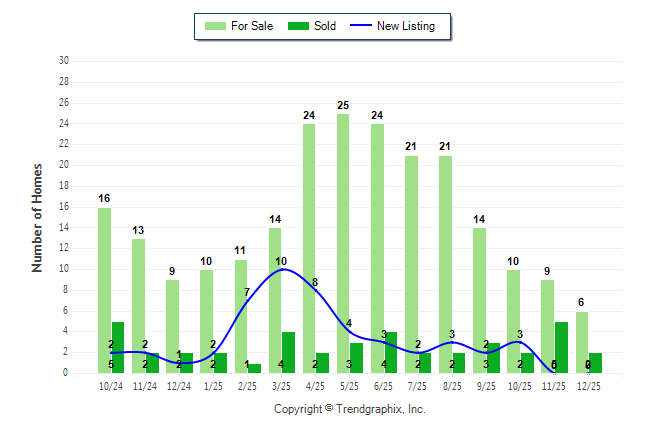The height and width of the screenshot is (434, 646).
Task: Toggle the 'For Sale' legend label
Action: tap(252, 26)
